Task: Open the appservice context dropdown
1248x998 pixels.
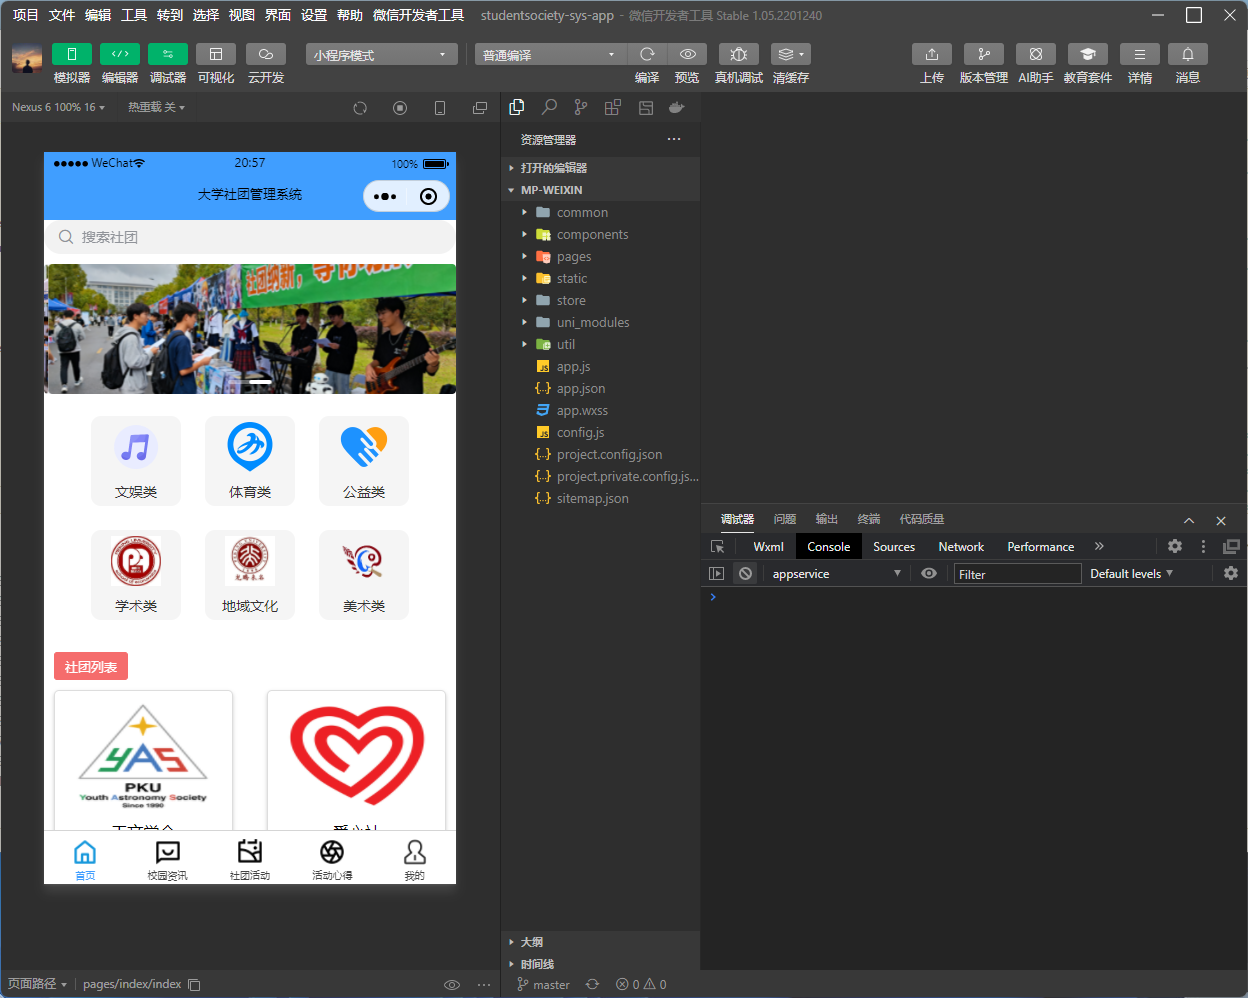Action: click(836, 573)
